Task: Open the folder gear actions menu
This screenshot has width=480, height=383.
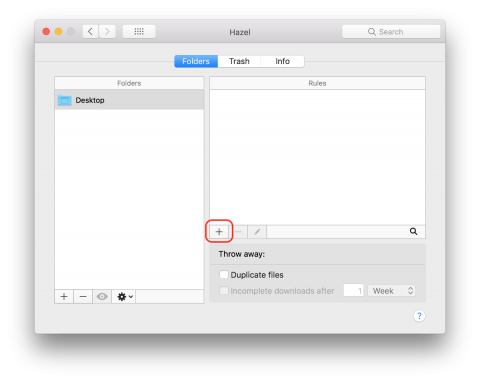Action: click(x=124, y=296)
